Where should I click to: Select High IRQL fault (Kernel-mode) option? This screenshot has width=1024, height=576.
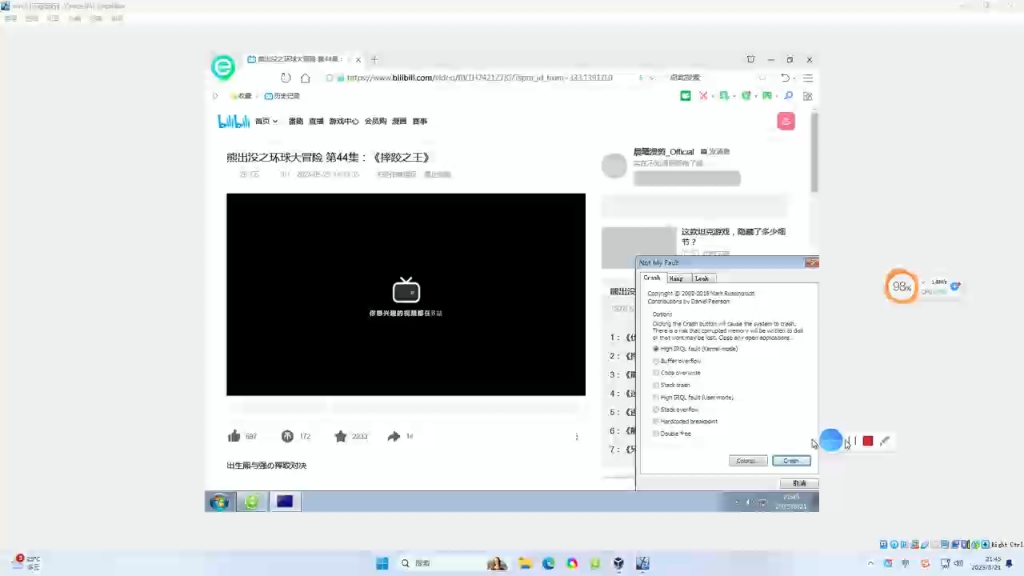click(x=696, y=349)
